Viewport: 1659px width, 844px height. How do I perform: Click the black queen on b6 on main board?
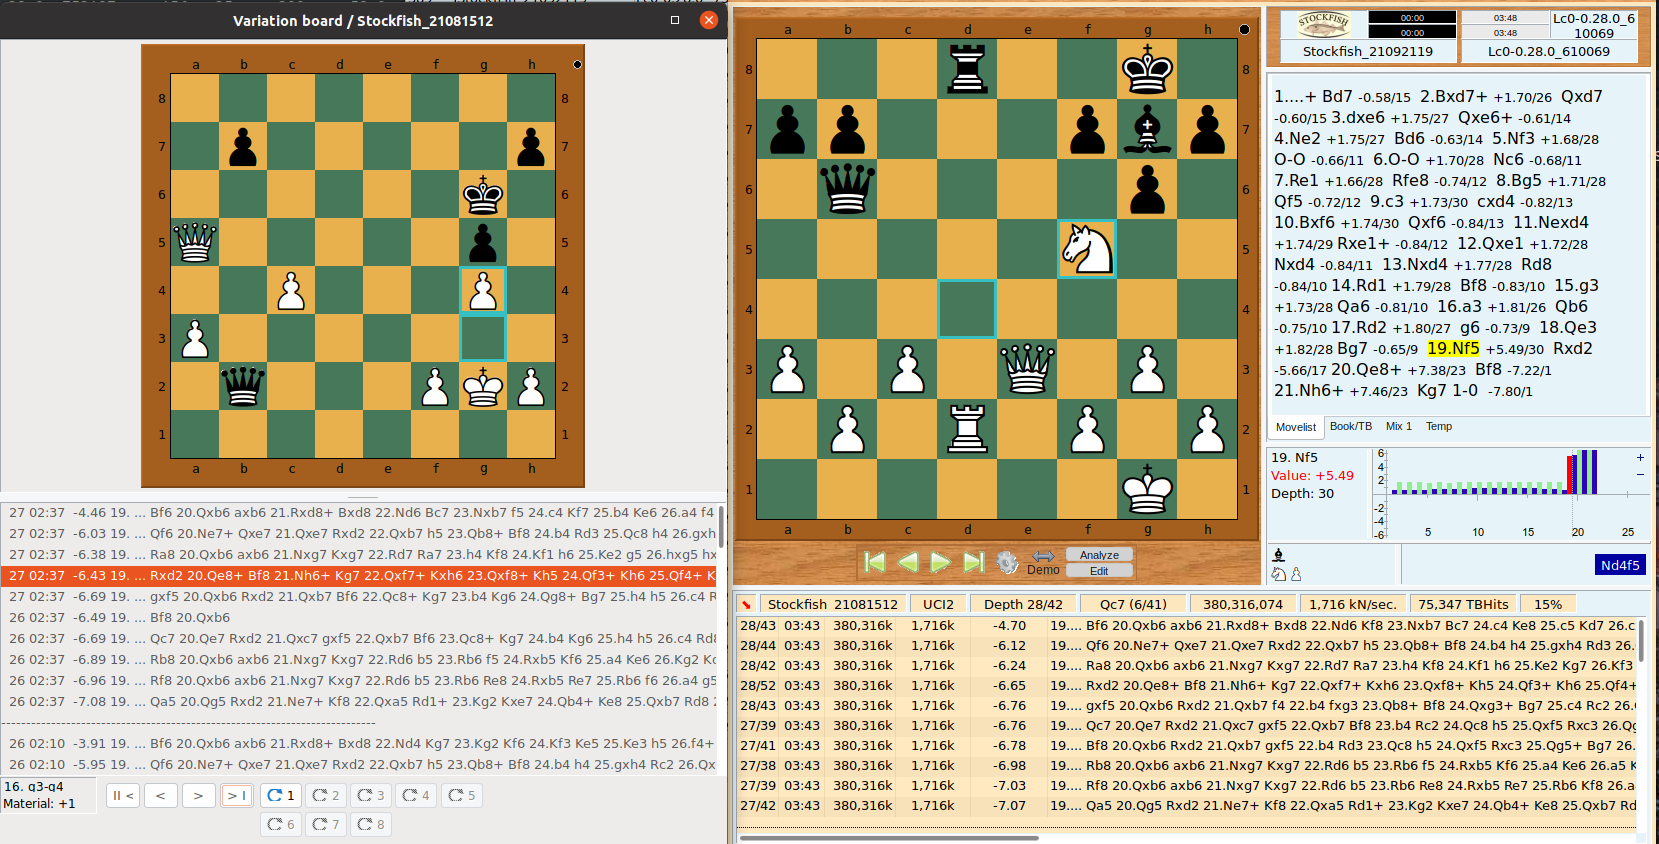847,189
